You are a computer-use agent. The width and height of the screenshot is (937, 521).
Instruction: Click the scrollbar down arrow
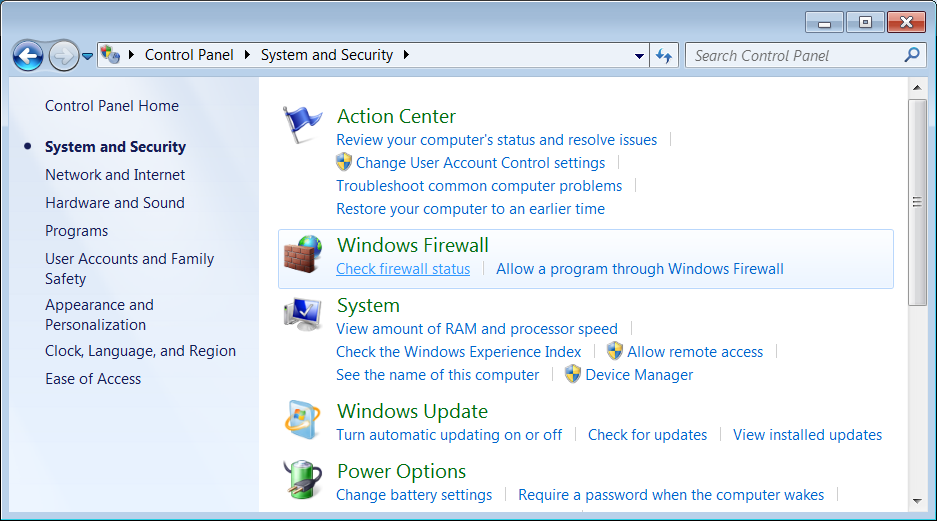916,500
